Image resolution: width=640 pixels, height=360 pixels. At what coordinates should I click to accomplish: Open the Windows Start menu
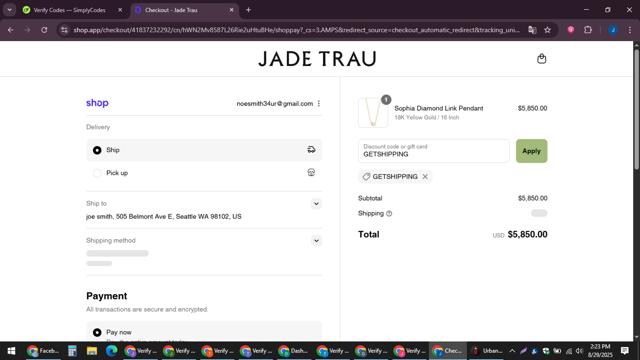click(x=11, y=351)
